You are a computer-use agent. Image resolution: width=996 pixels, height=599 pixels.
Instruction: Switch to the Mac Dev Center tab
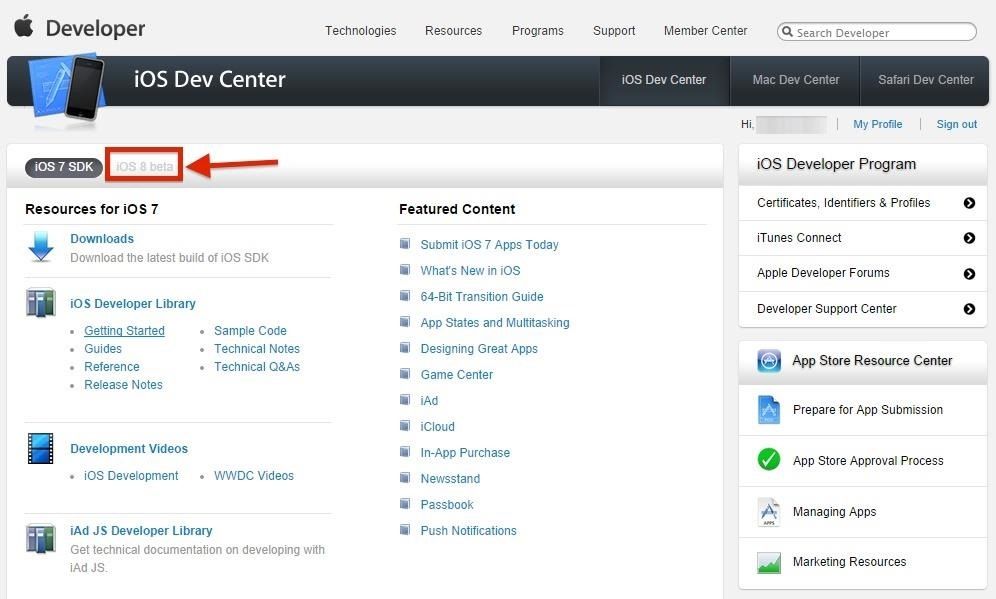click(795, 80)
